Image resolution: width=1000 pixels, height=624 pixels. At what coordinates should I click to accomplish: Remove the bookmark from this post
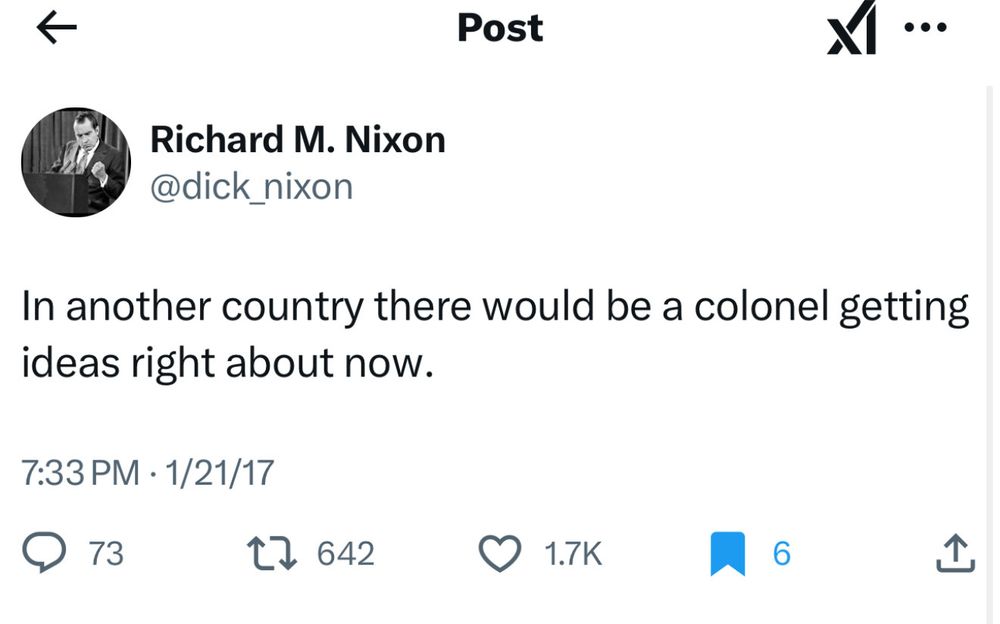coord(727,552)
